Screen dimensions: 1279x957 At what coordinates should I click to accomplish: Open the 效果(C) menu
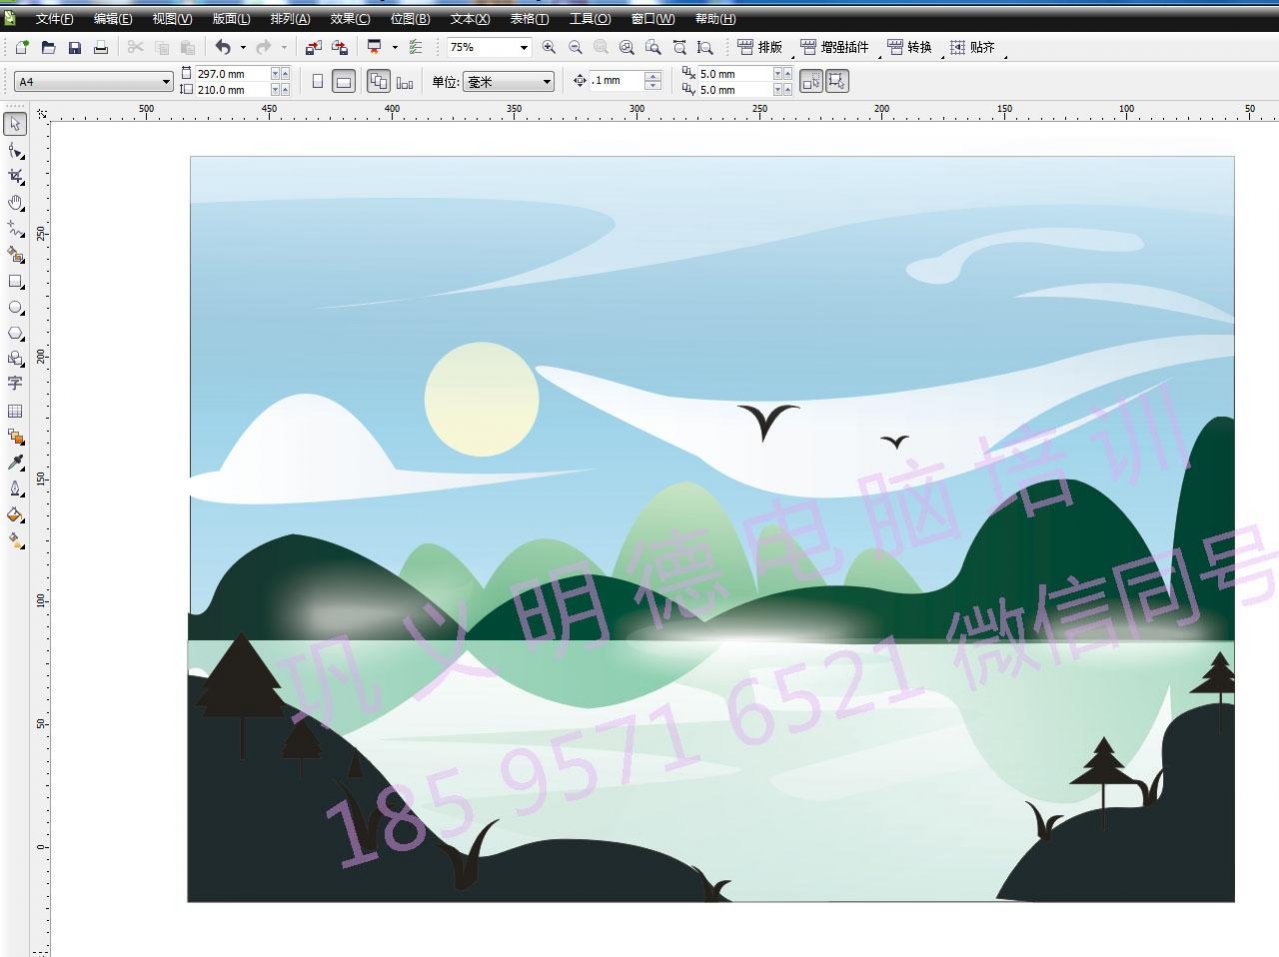coord(350,19)
